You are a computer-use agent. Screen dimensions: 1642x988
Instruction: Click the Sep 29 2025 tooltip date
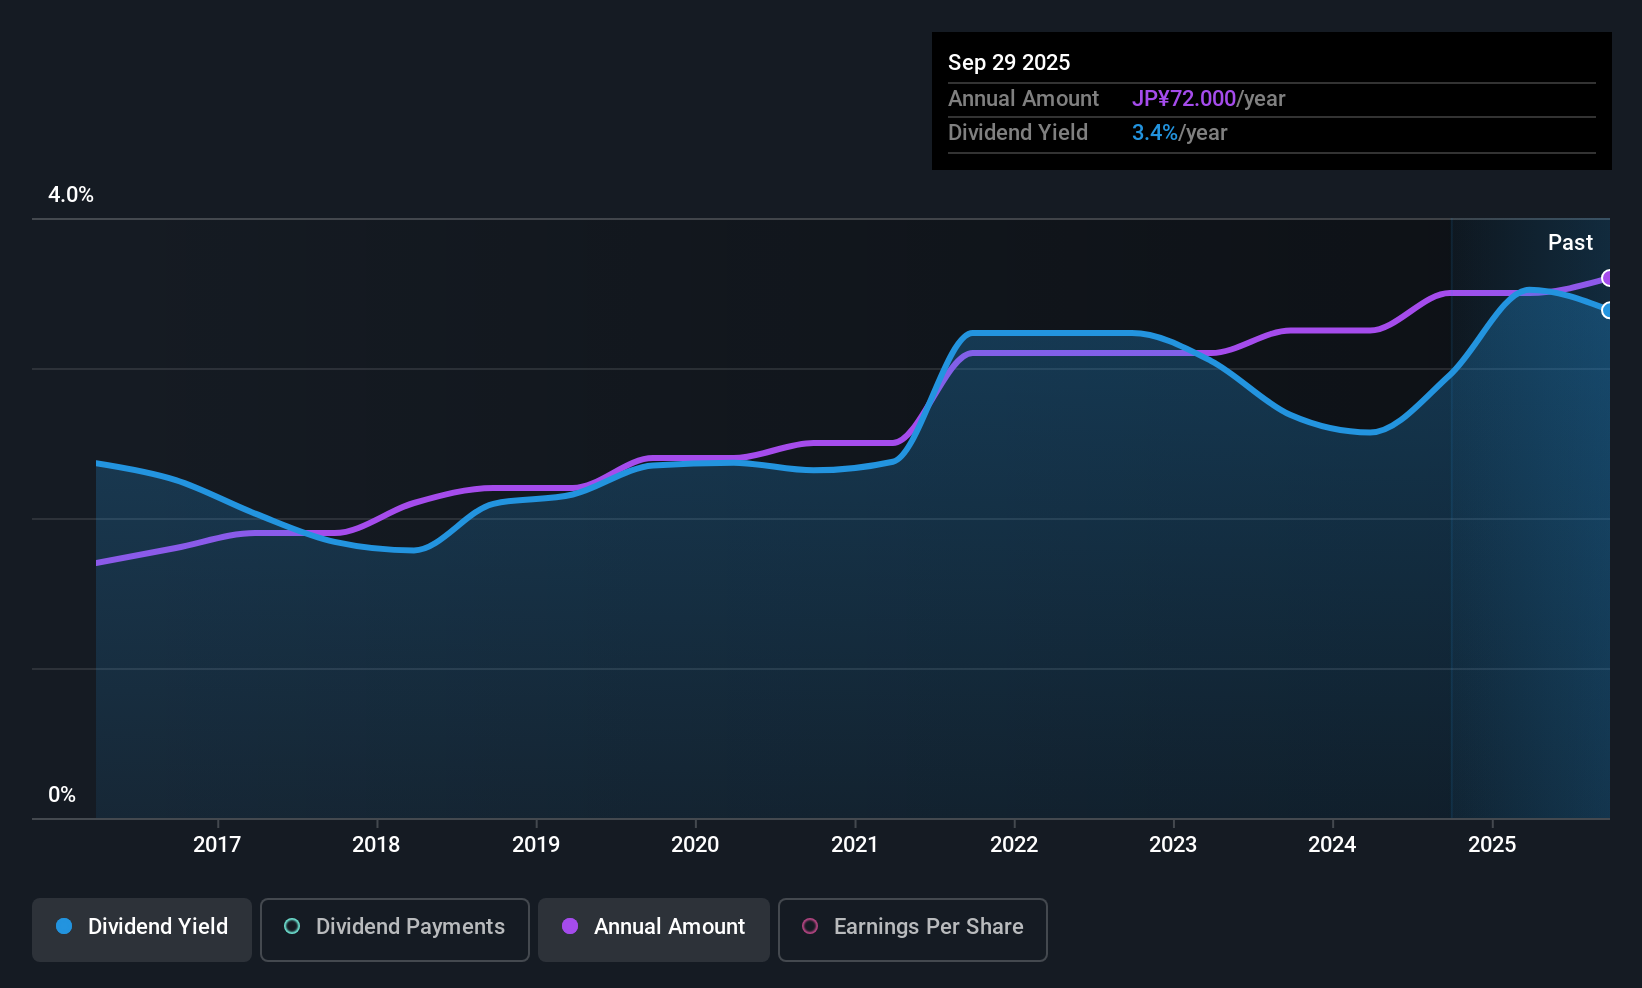[1009, 63]
